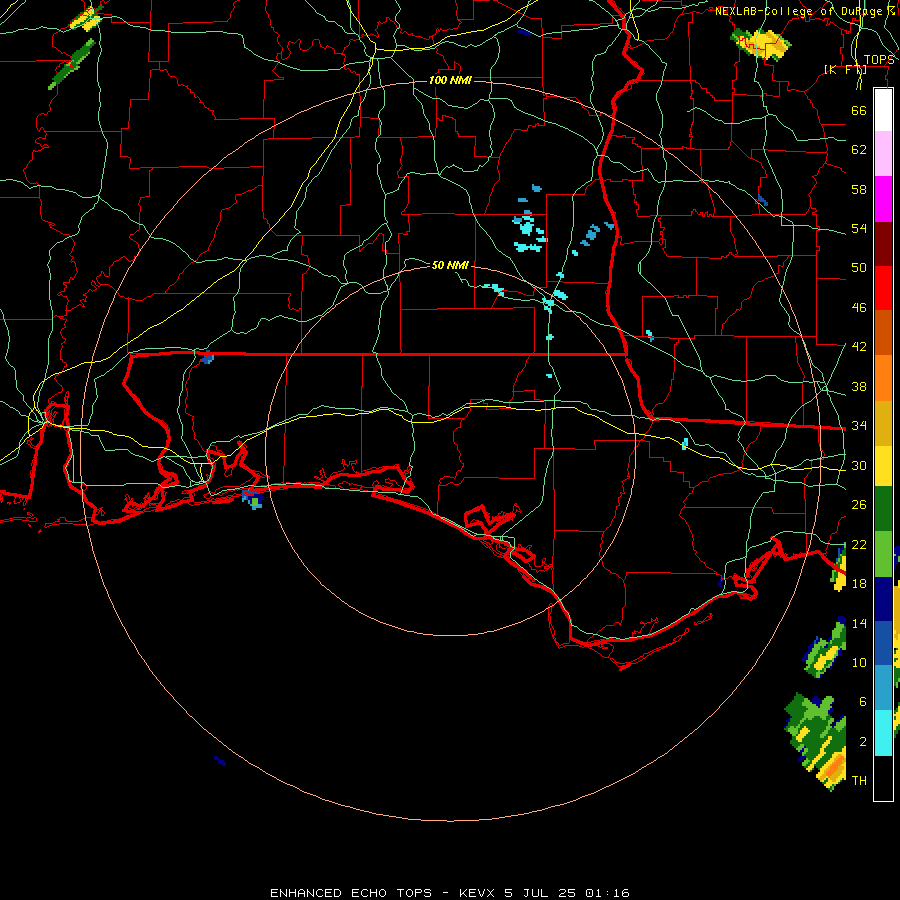Click the 14 legend value
Screen dimensions: 900x900
(859, 623)
